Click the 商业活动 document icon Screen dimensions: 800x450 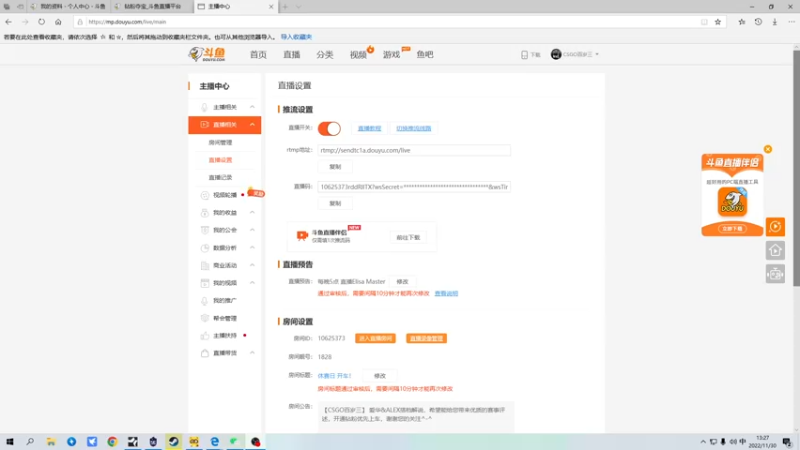coord(205,265)
